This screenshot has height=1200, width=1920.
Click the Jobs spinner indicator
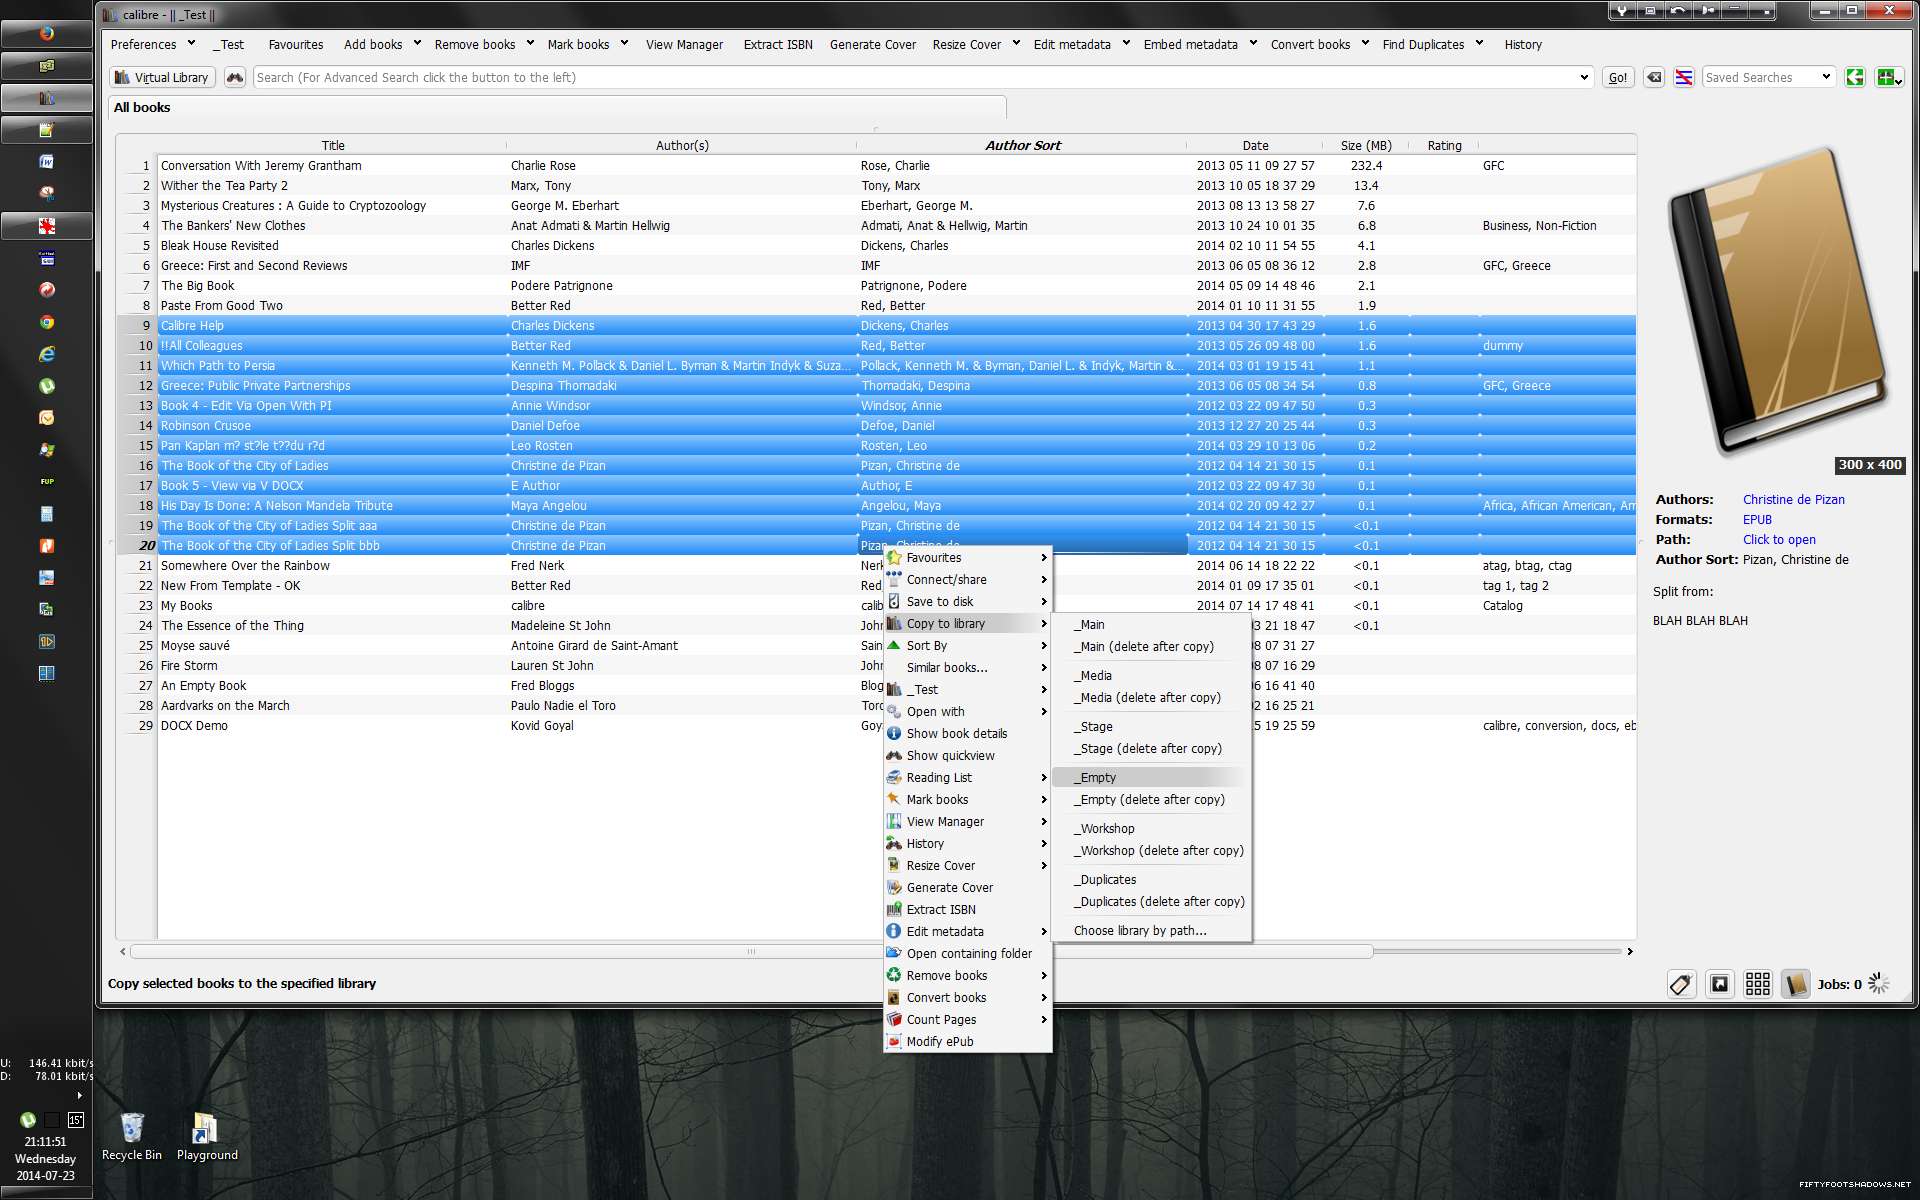coord(1878,984)
